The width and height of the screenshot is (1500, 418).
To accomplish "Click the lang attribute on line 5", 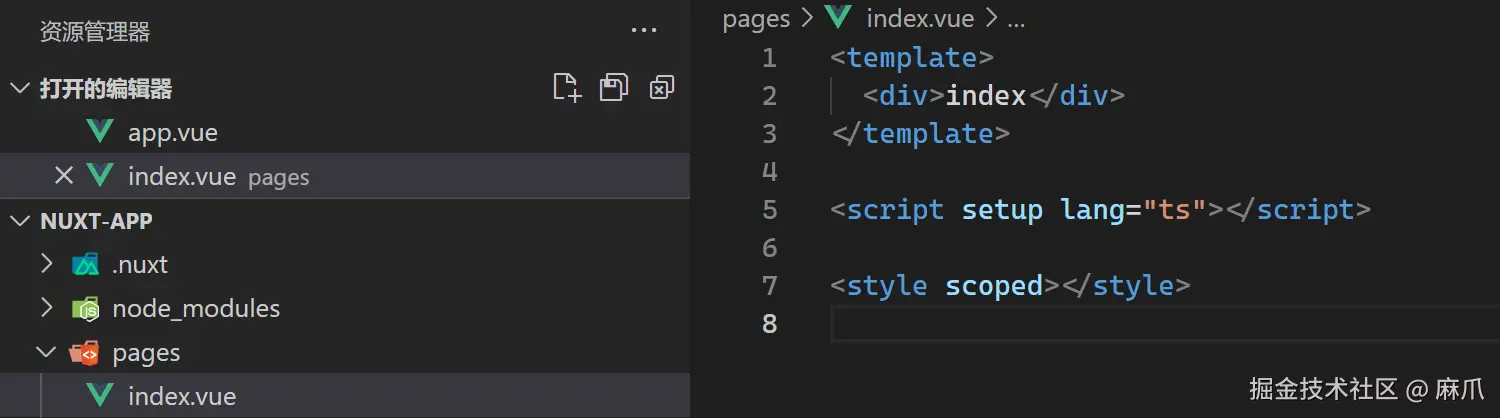I will 1093,210.
